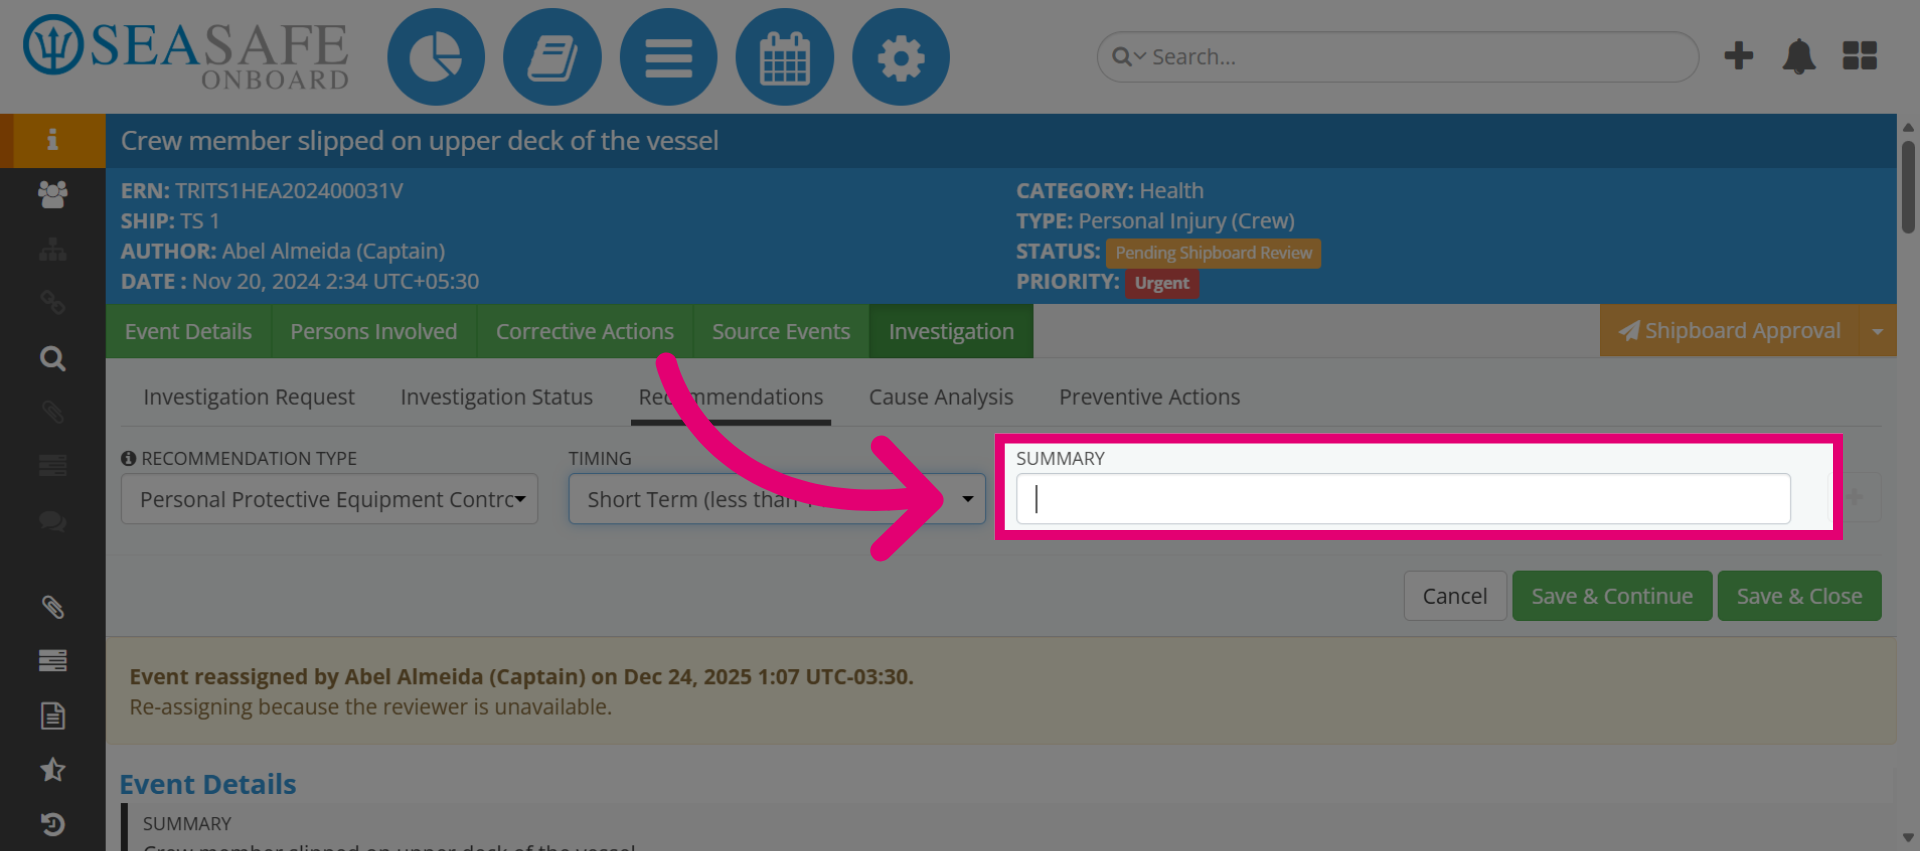Click the Event Details section heading
Viewport: 1920px width, 851px height.
coord(208,784)
